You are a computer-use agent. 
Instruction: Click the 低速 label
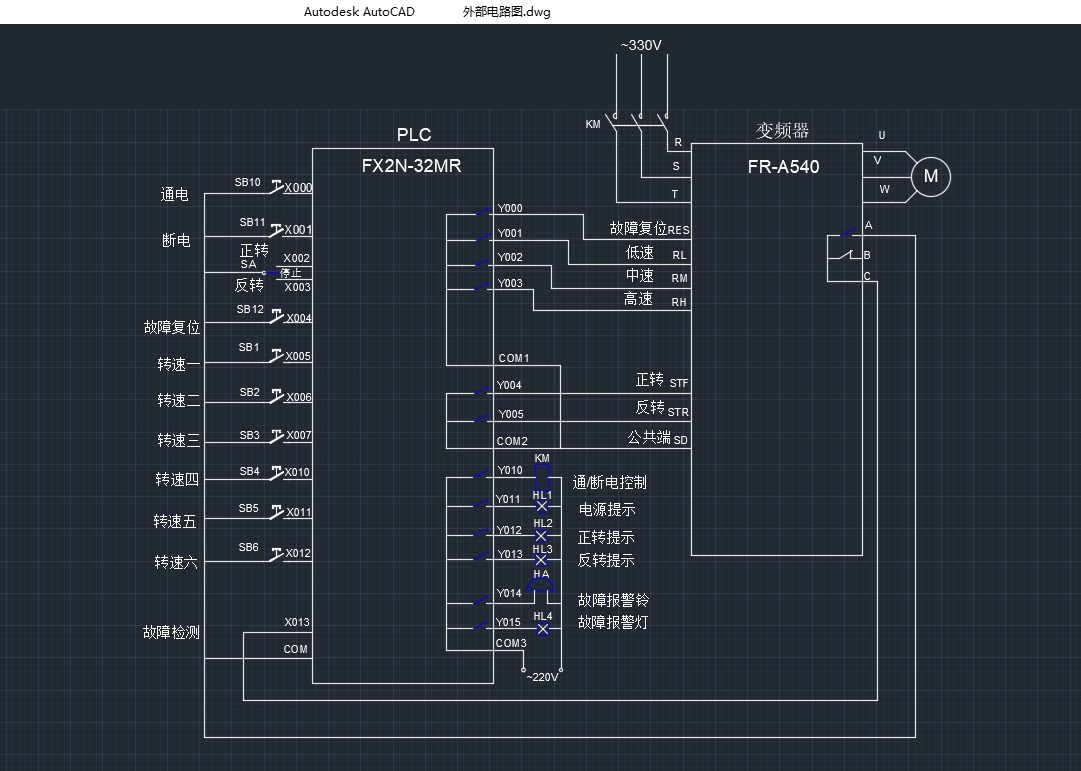pos(639,252)
